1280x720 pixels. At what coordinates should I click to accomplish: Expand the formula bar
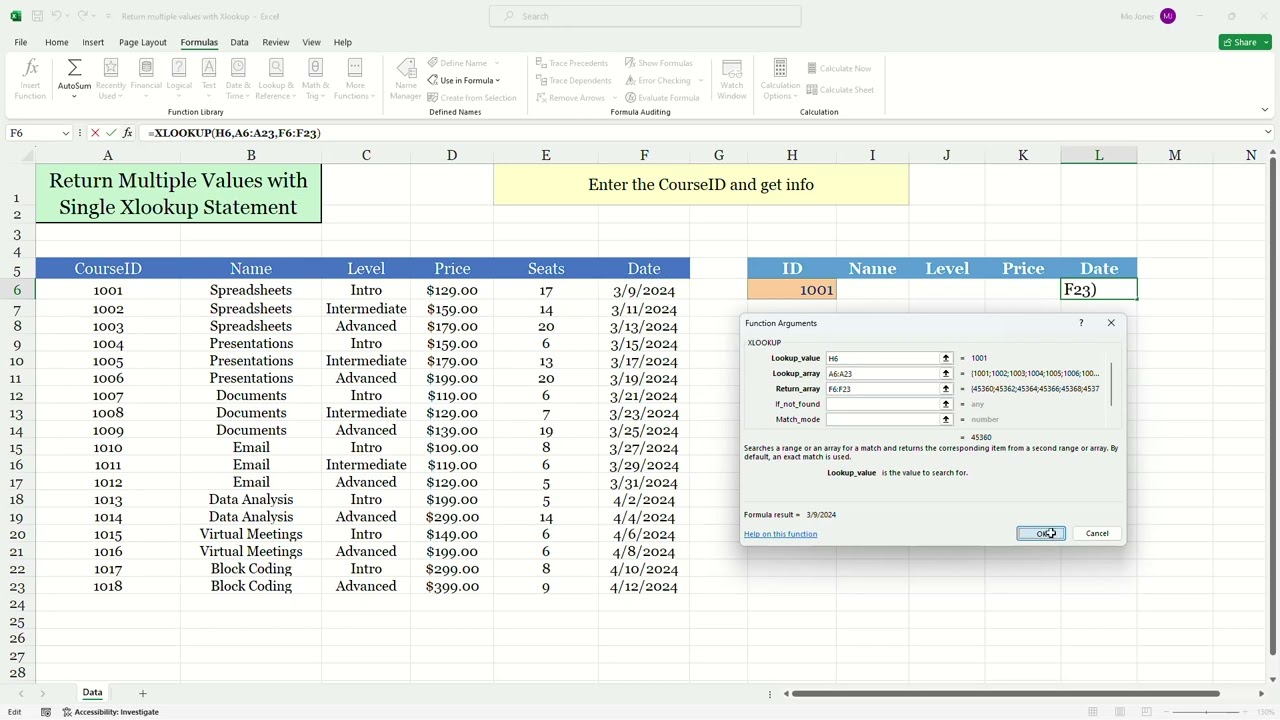(1268, 133)
